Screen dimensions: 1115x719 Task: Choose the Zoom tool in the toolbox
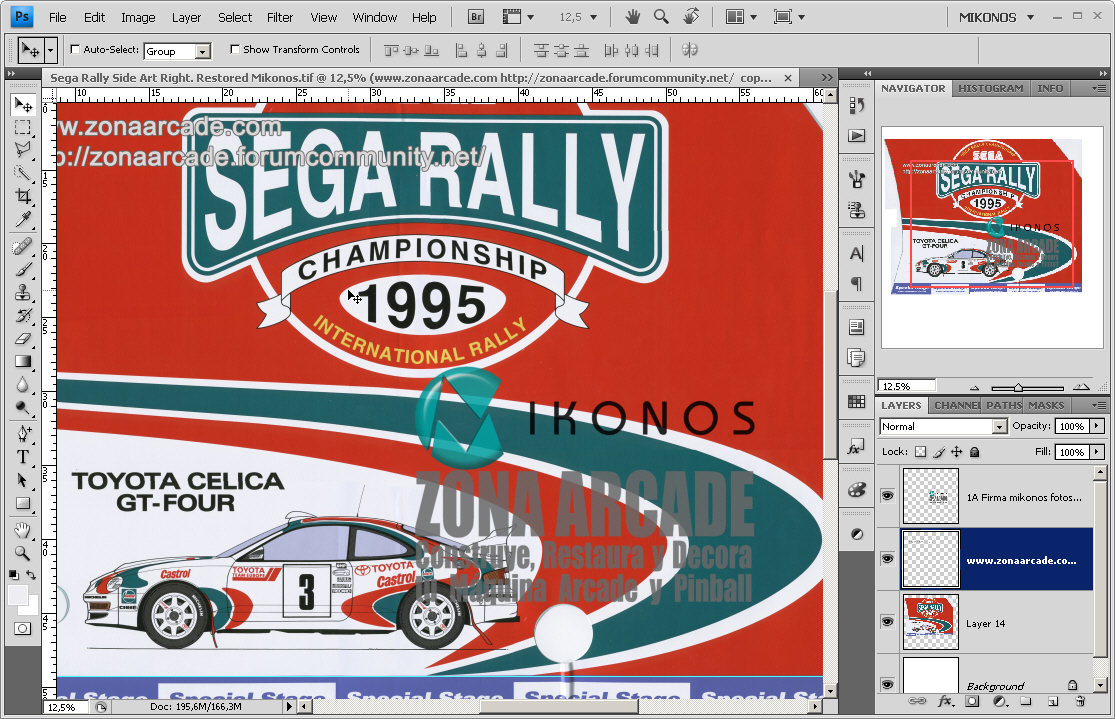(x=23, y=553)
